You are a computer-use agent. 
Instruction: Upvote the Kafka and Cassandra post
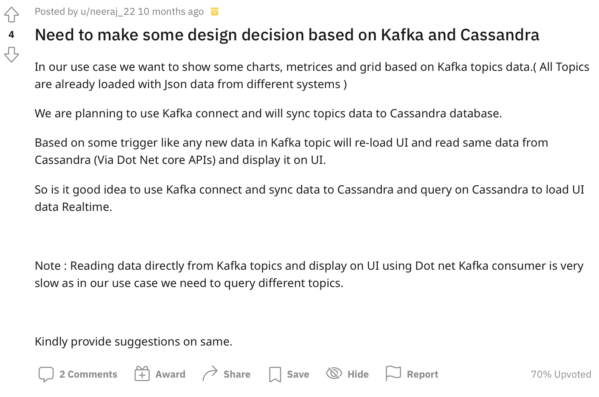tap(11, 15)
